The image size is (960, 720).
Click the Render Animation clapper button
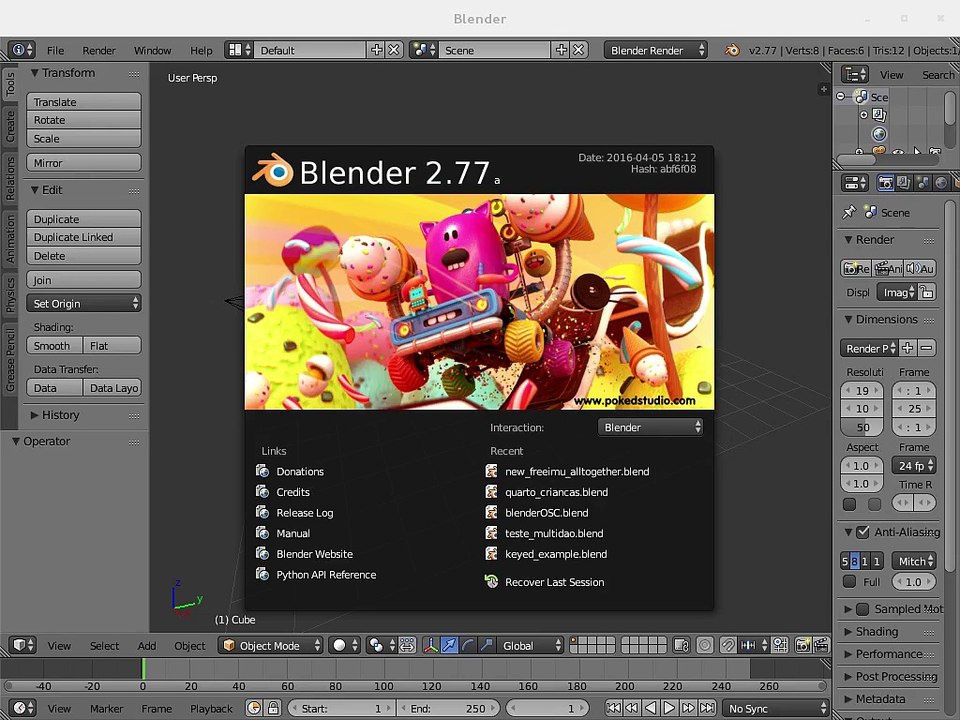(888, 268)
